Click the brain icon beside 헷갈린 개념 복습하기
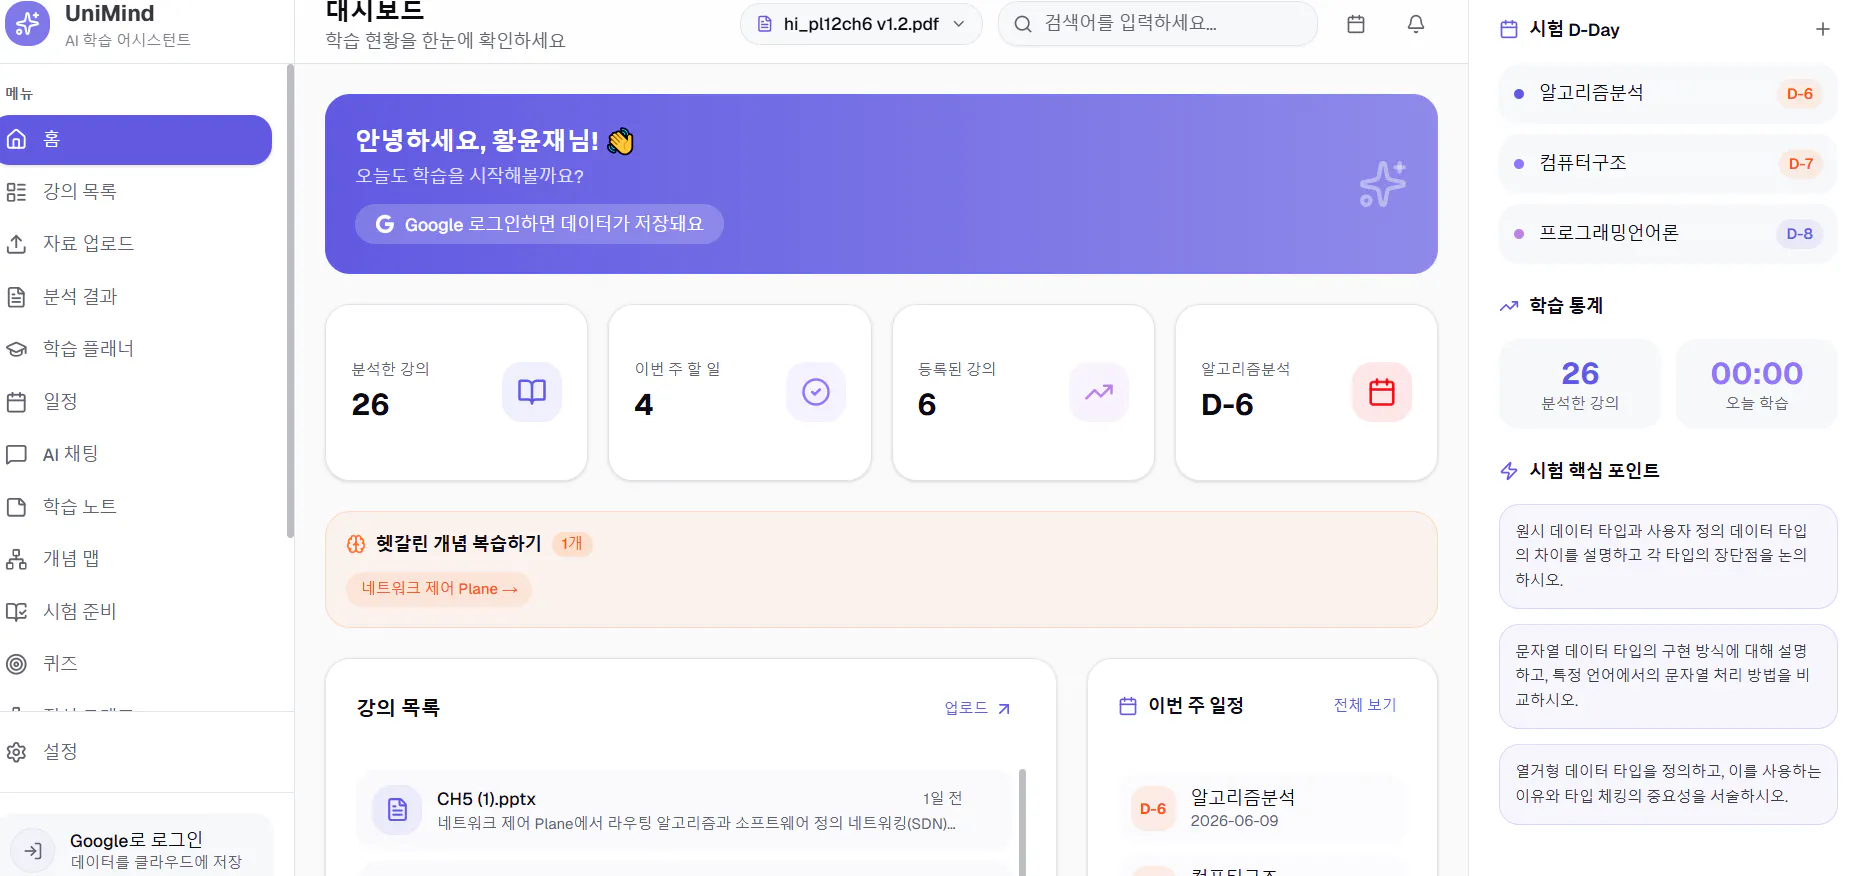Screen dimensions: 1851x876 click(356, 544)
